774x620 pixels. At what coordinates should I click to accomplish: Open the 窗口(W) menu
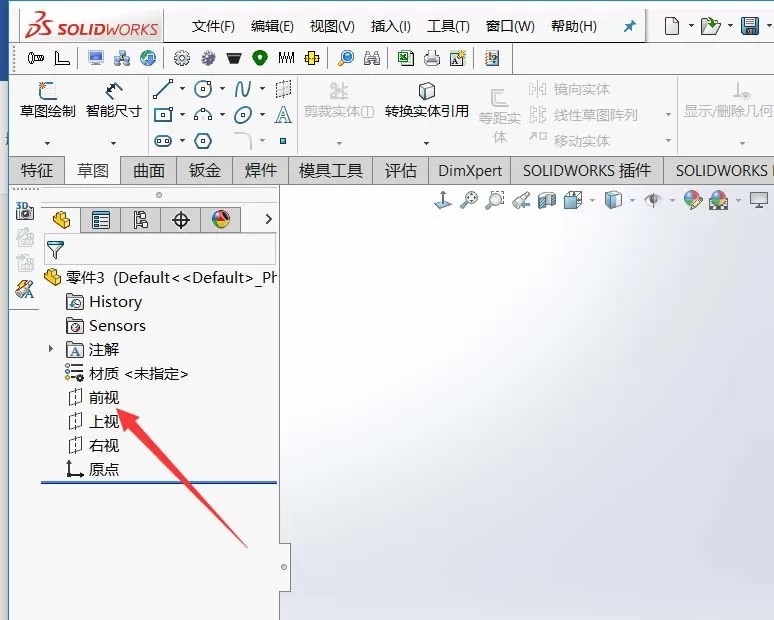click(510, 26)
